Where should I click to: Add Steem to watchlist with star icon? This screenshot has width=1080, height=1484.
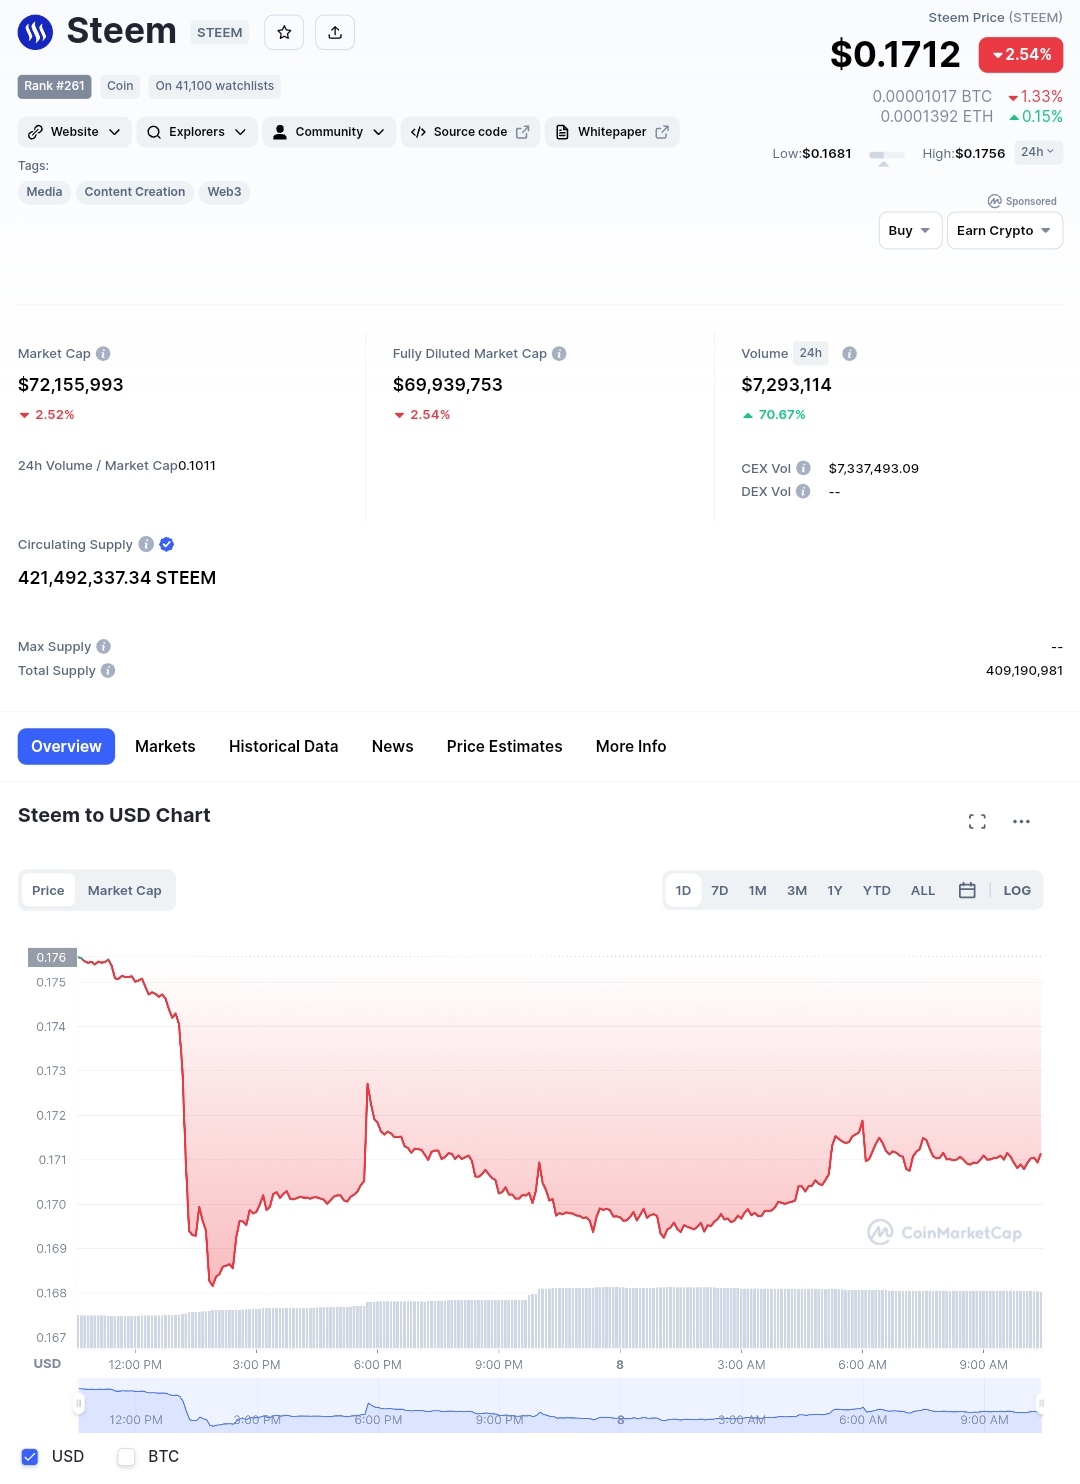(x=284, y=33)
